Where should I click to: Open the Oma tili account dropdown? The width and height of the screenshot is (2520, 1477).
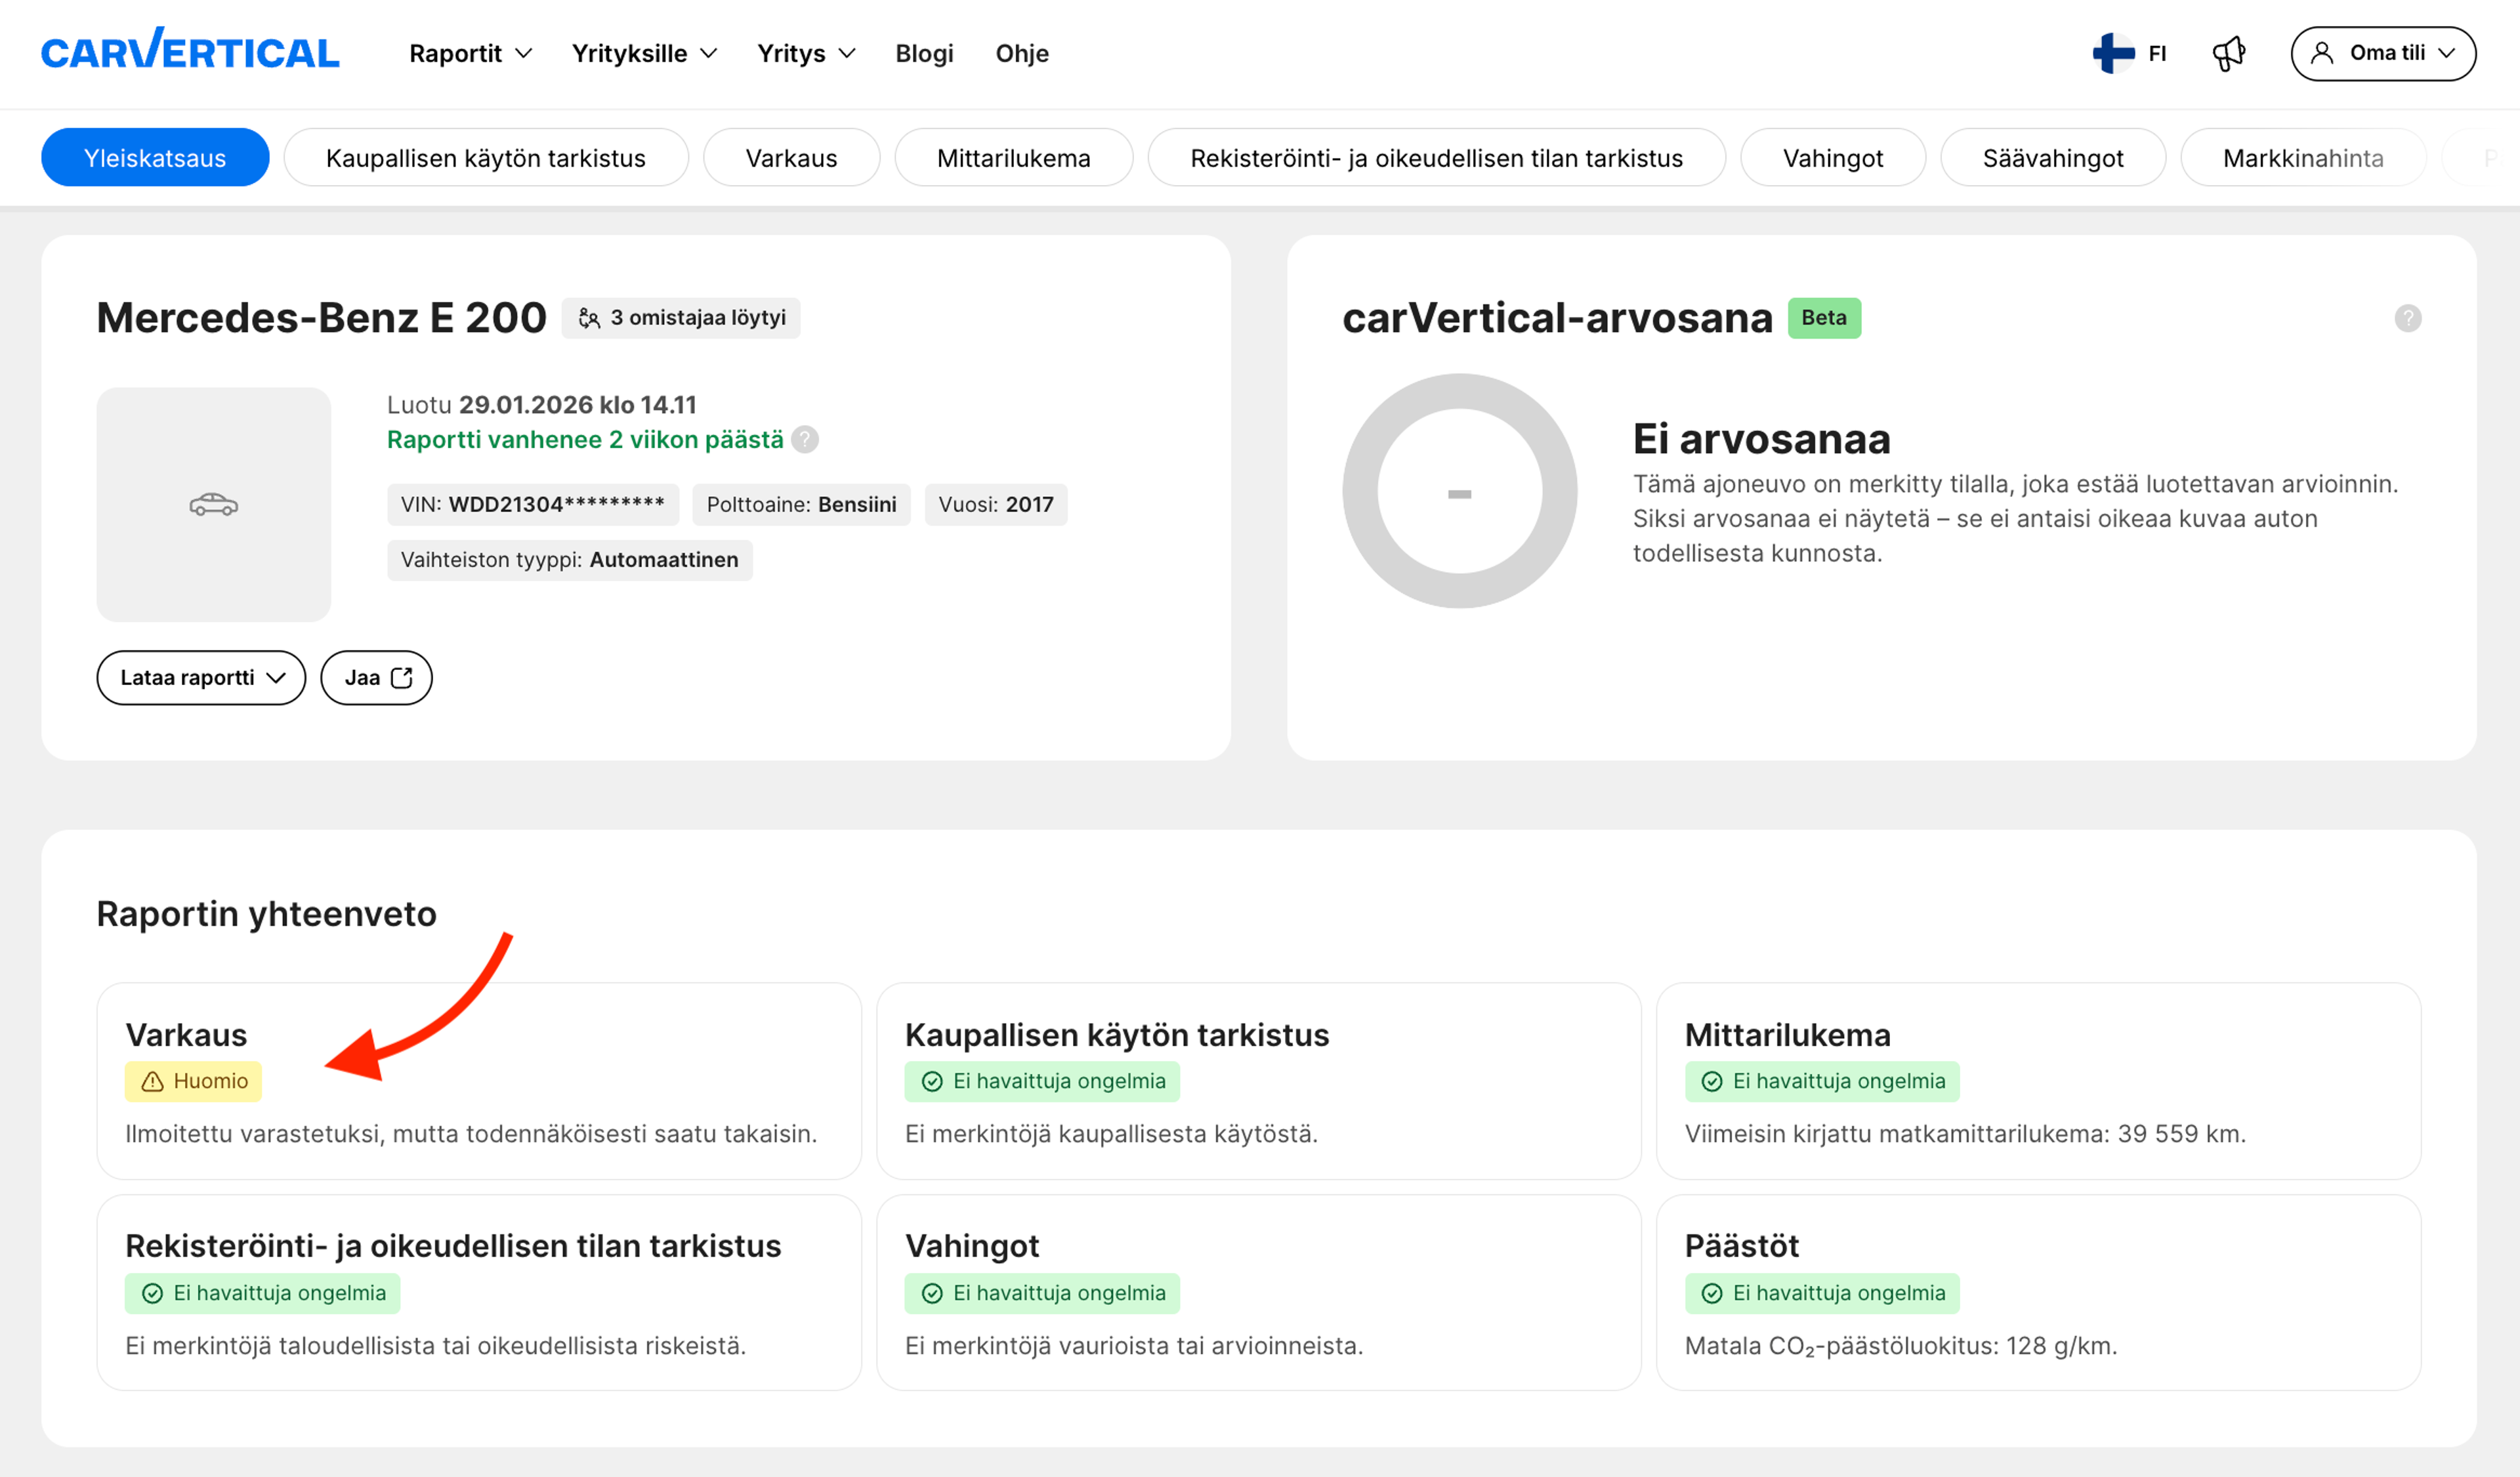tap(2383, 53)
